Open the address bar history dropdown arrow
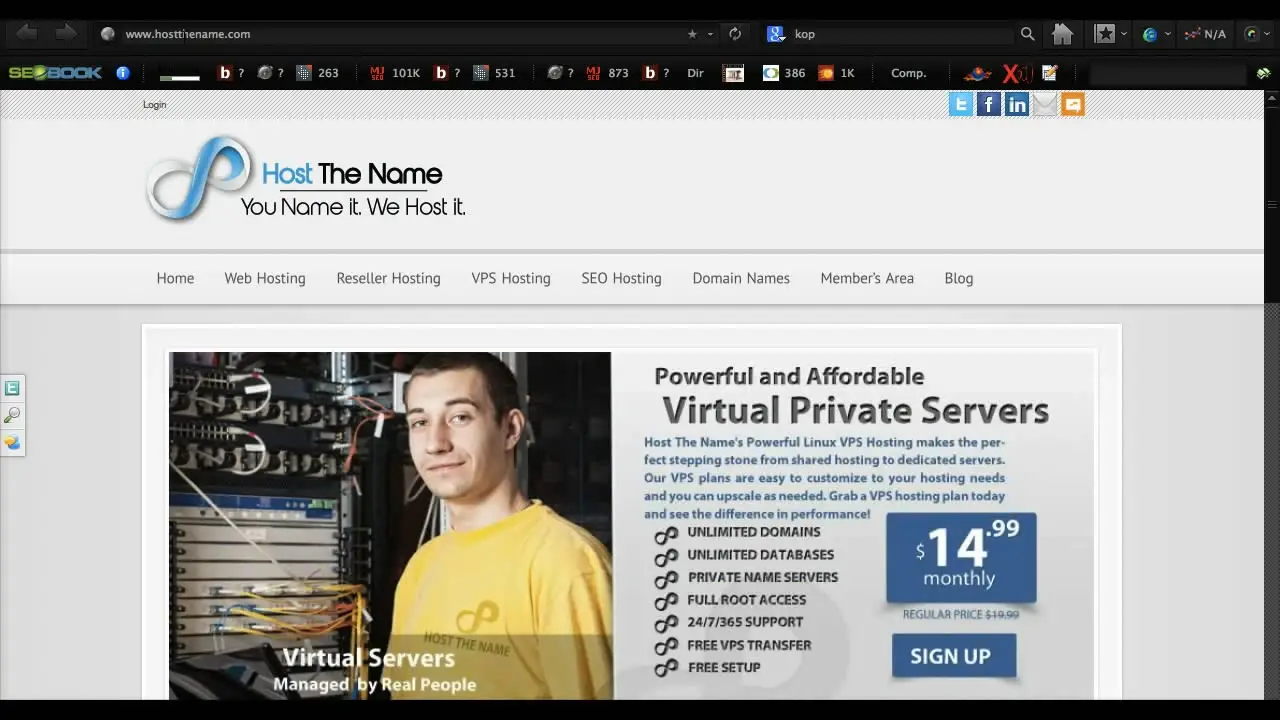 coord(711,34)
